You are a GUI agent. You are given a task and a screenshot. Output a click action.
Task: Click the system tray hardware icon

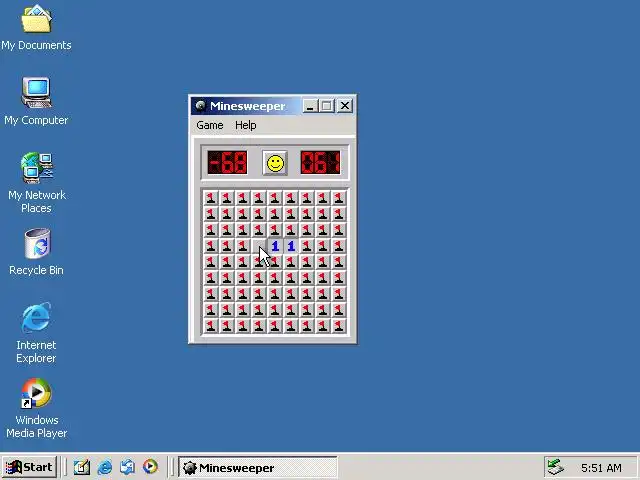click(556, 467)
